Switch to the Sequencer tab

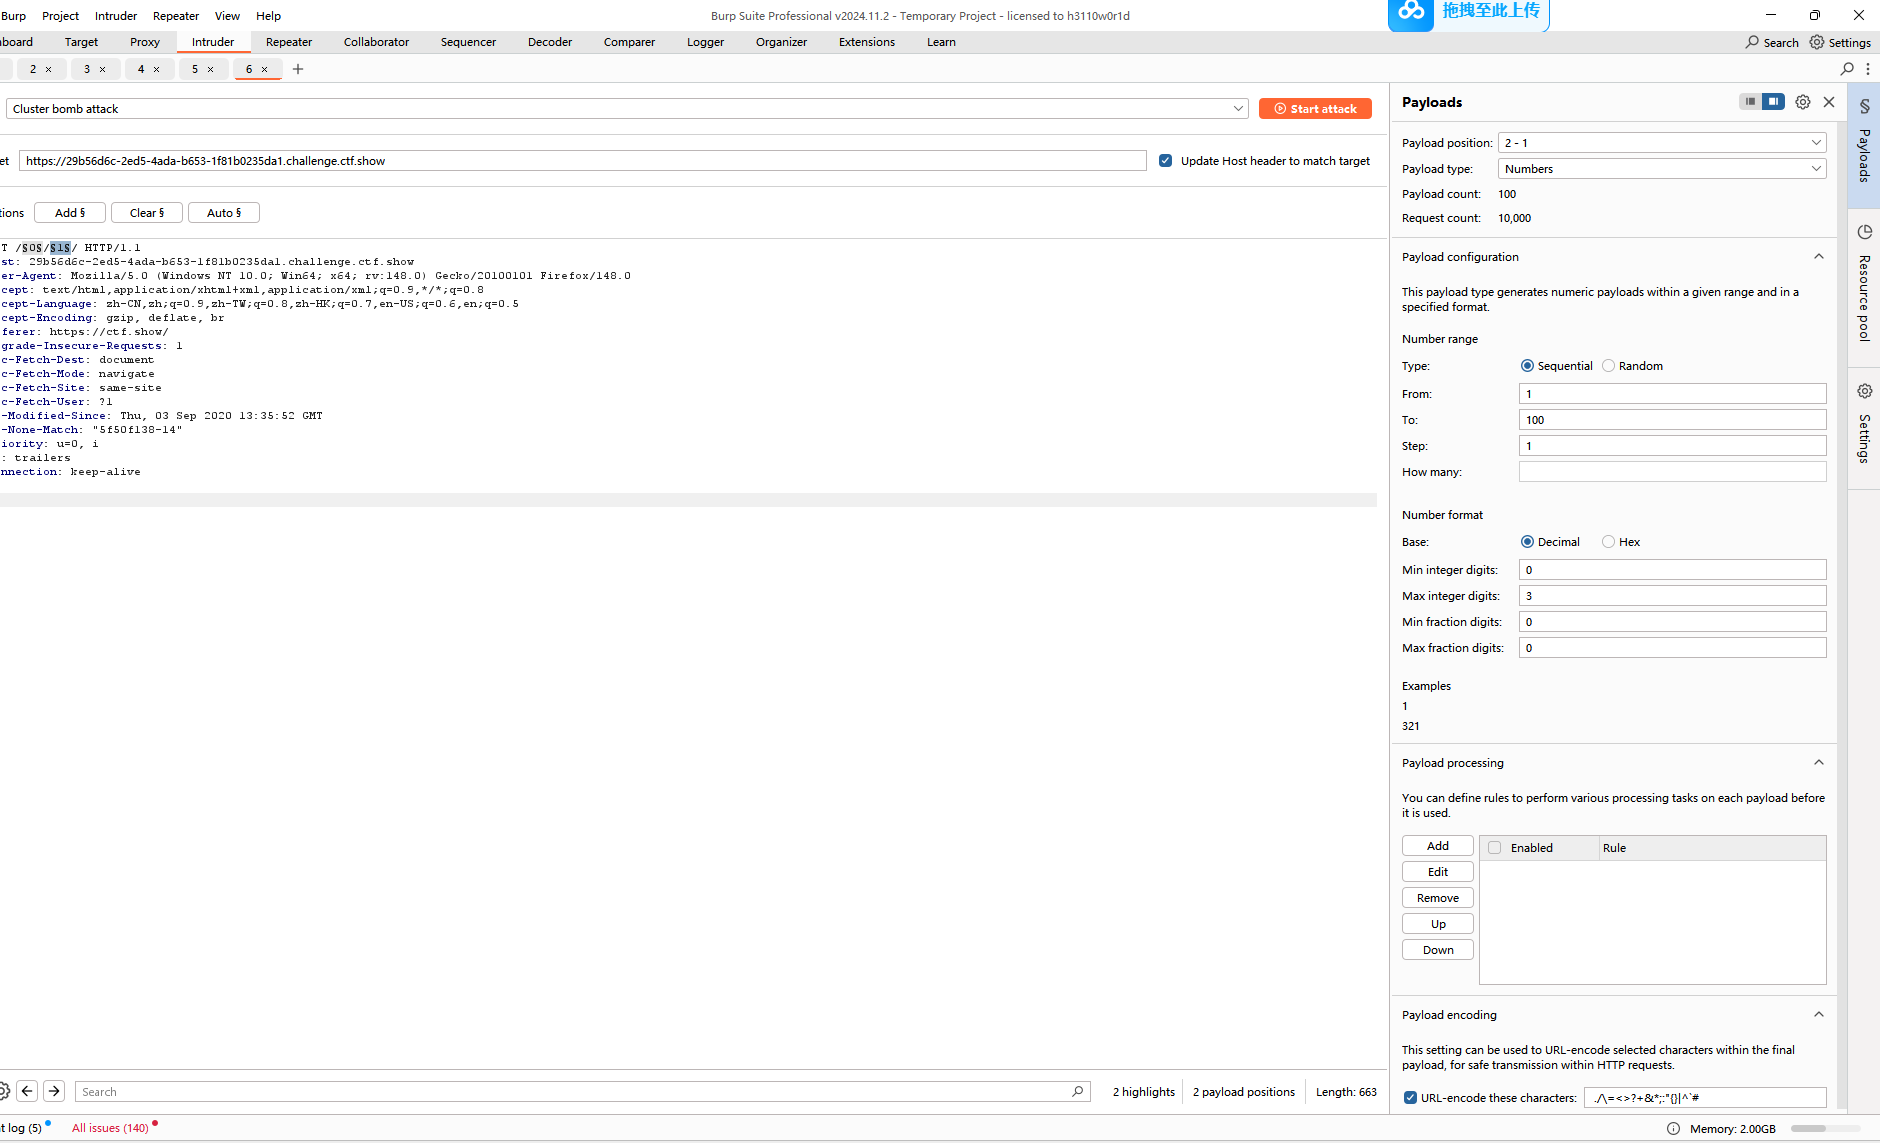(468, 42)
